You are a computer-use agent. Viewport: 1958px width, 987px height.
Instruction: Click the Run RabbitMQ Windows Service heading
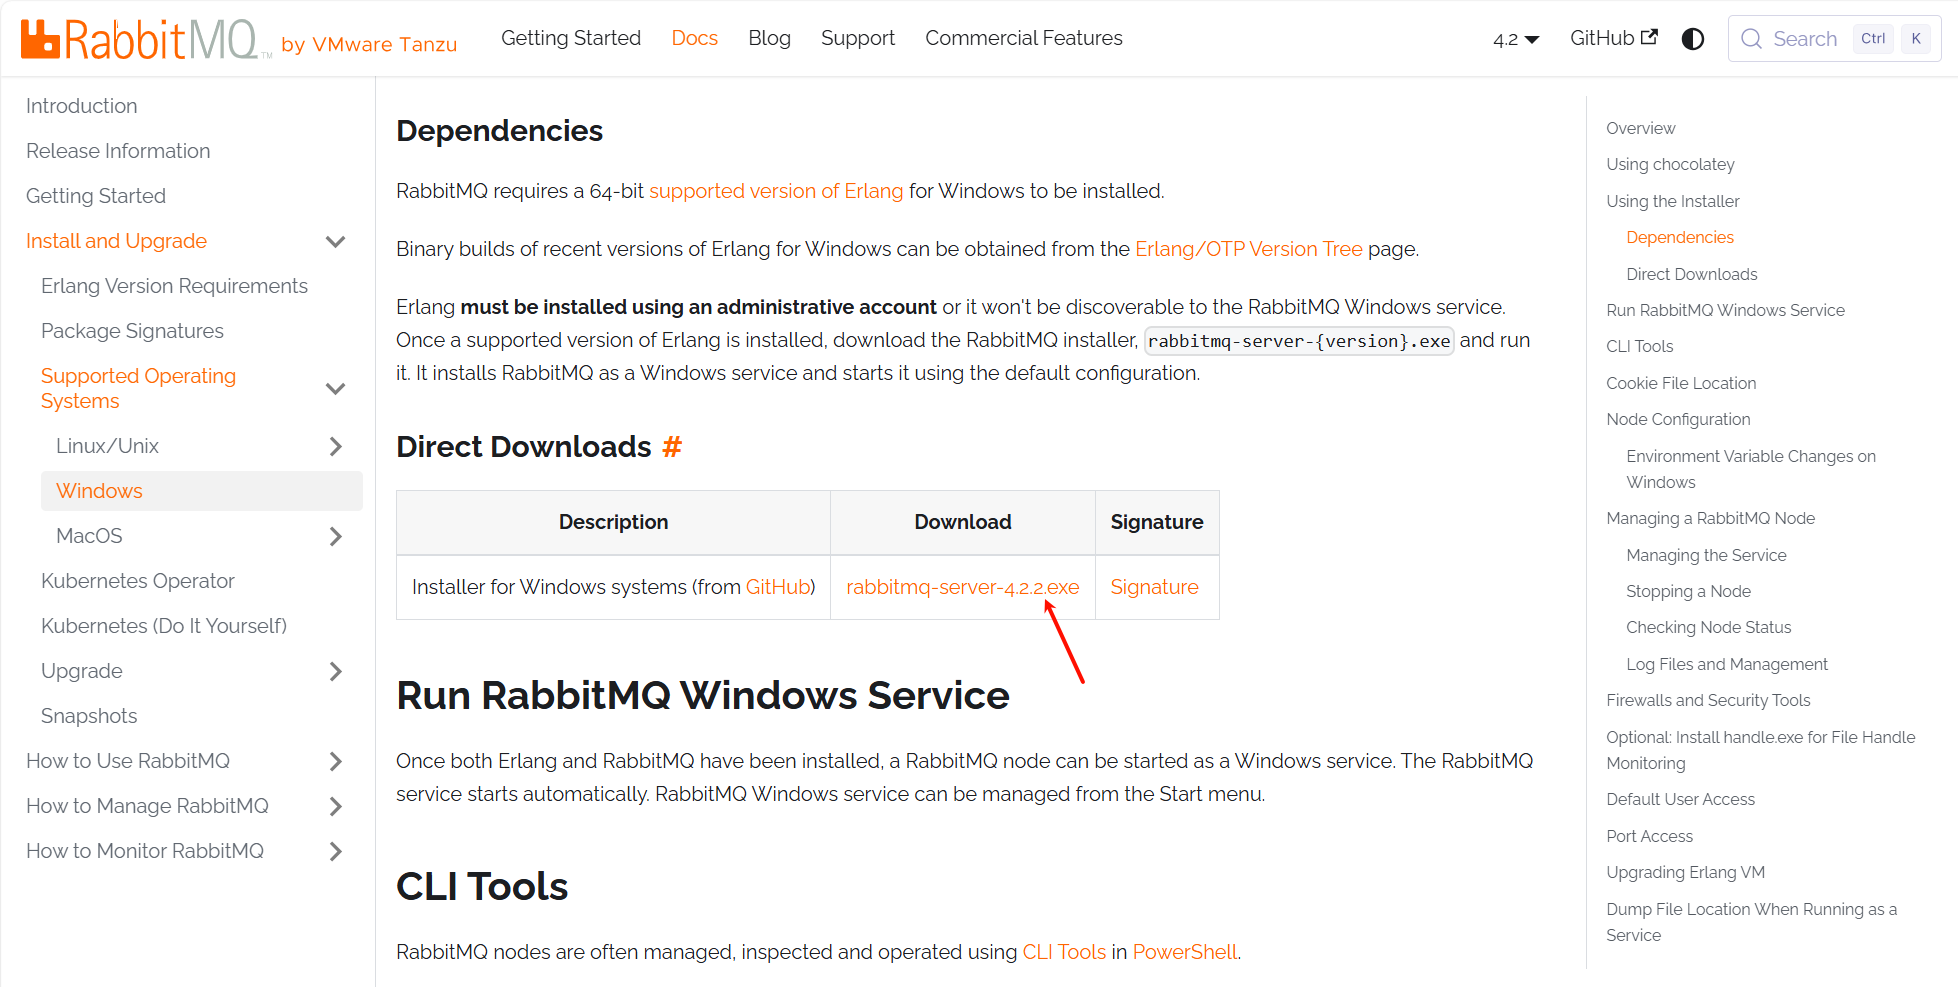pyautogui.click(x=703, y=696)
